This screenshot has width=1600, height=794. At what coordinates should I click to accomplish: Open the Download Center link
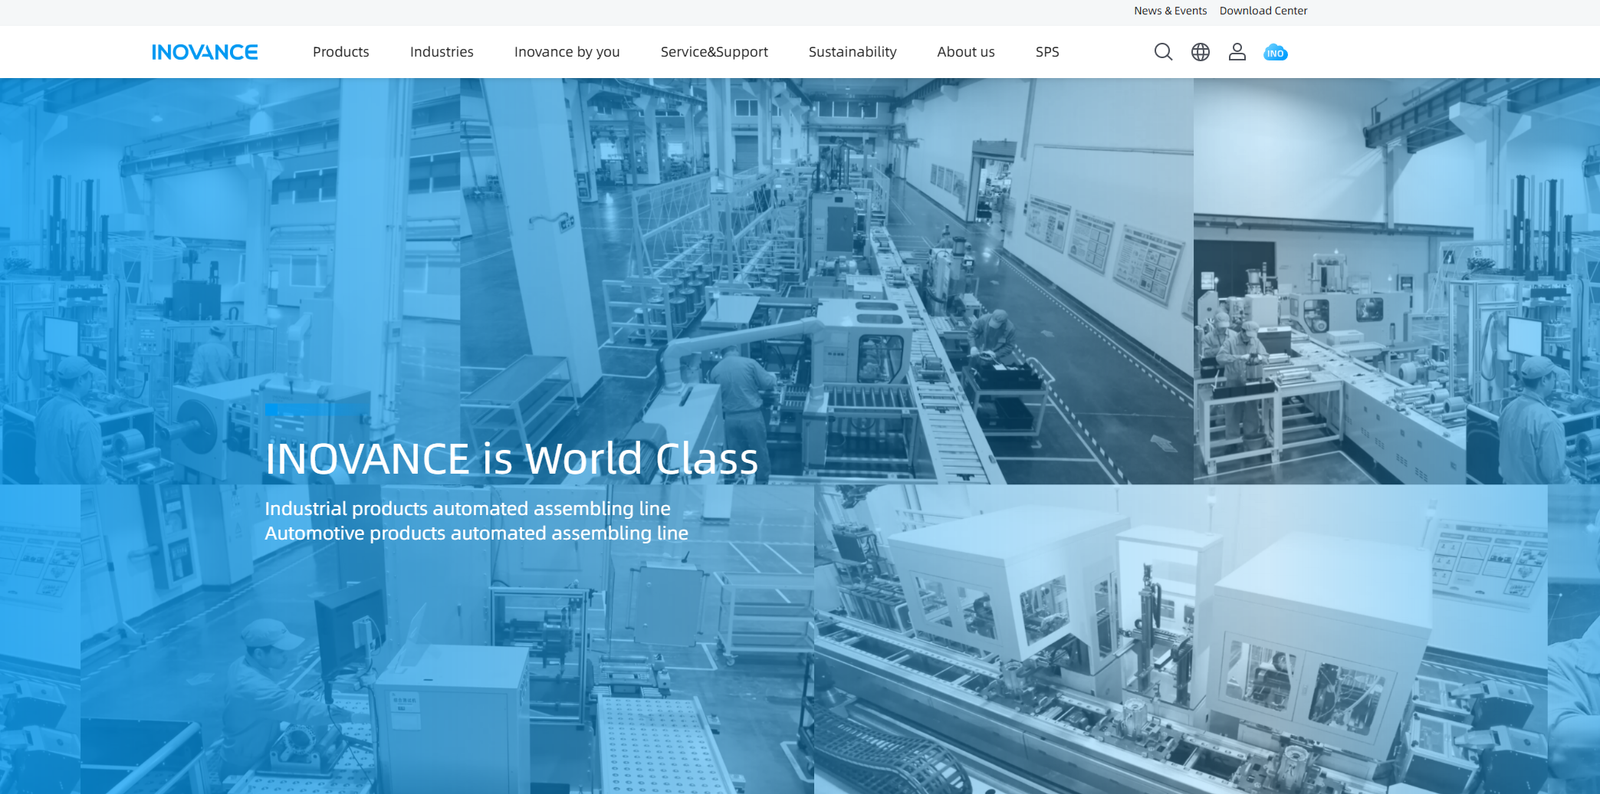1263,11
